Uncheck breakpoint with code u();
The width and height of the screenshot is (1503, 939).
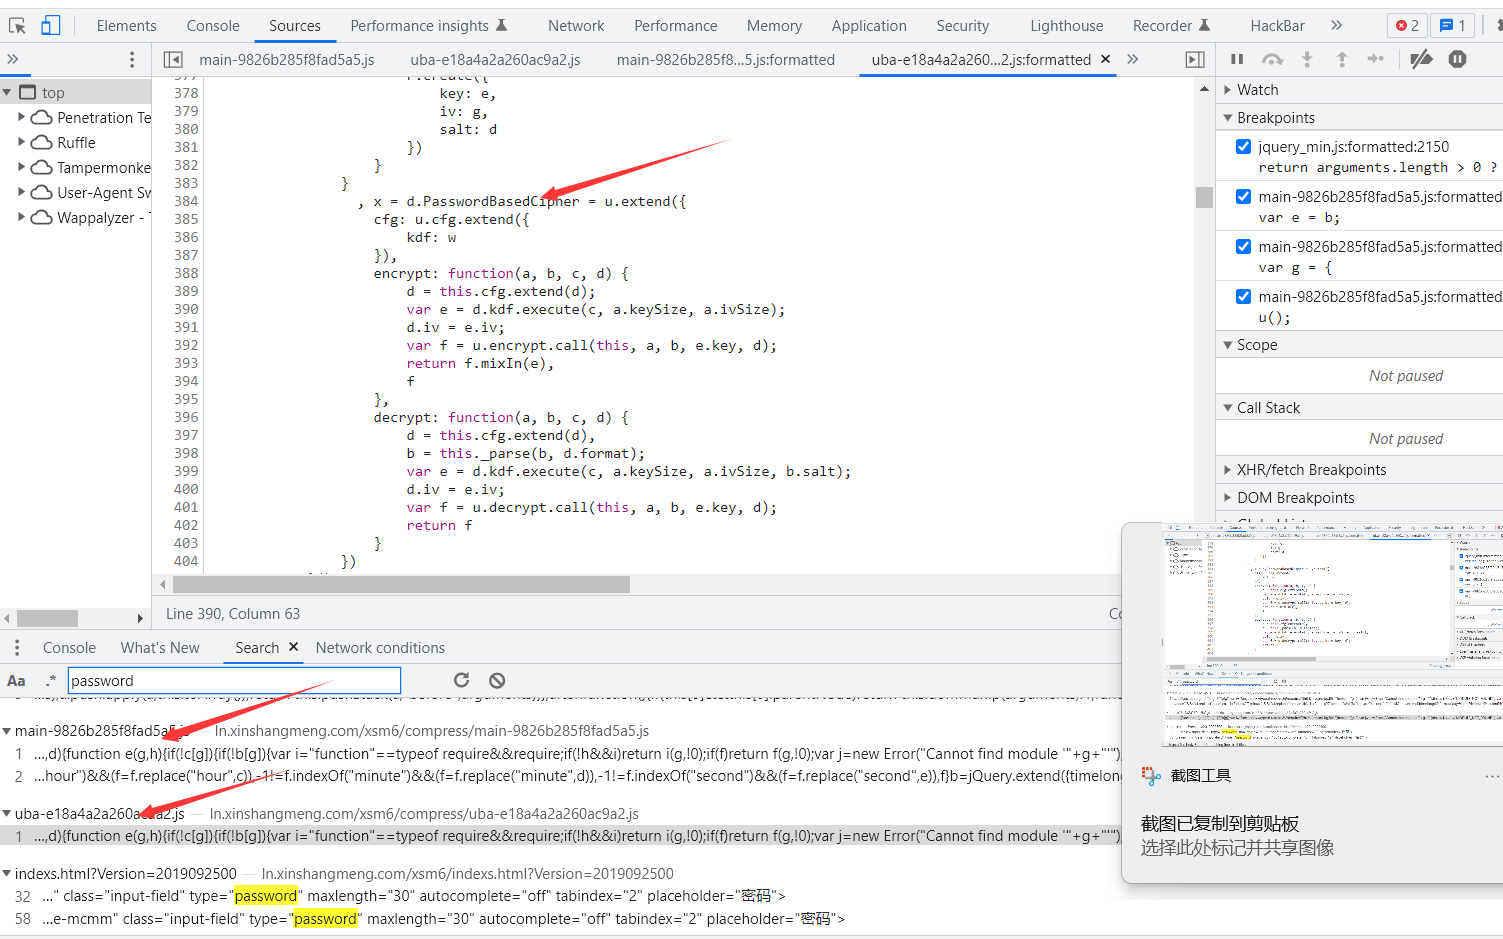(x=1243, y=296)
